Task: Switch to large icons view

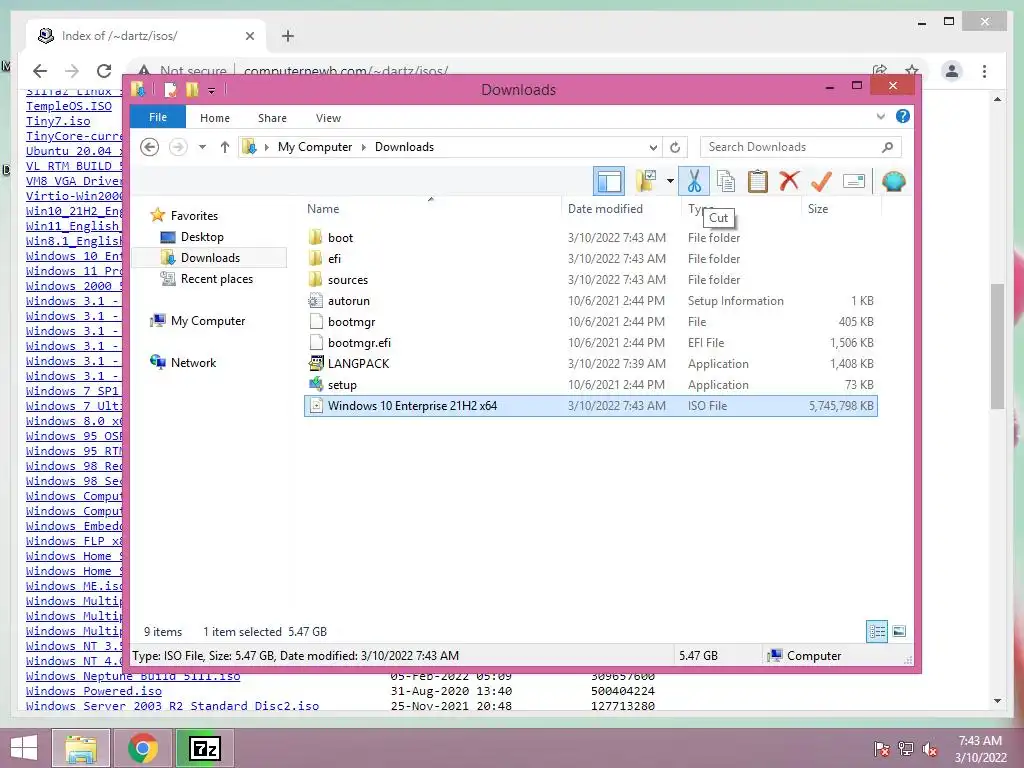Action: pyautogui.click(x=899, y=632)
